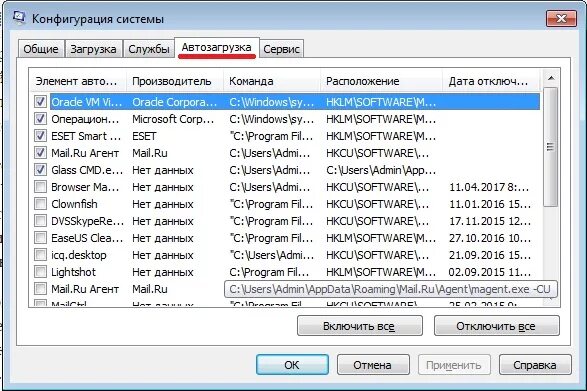
Task: Click the system configuration window title icon
Action: tap(19, 17)
